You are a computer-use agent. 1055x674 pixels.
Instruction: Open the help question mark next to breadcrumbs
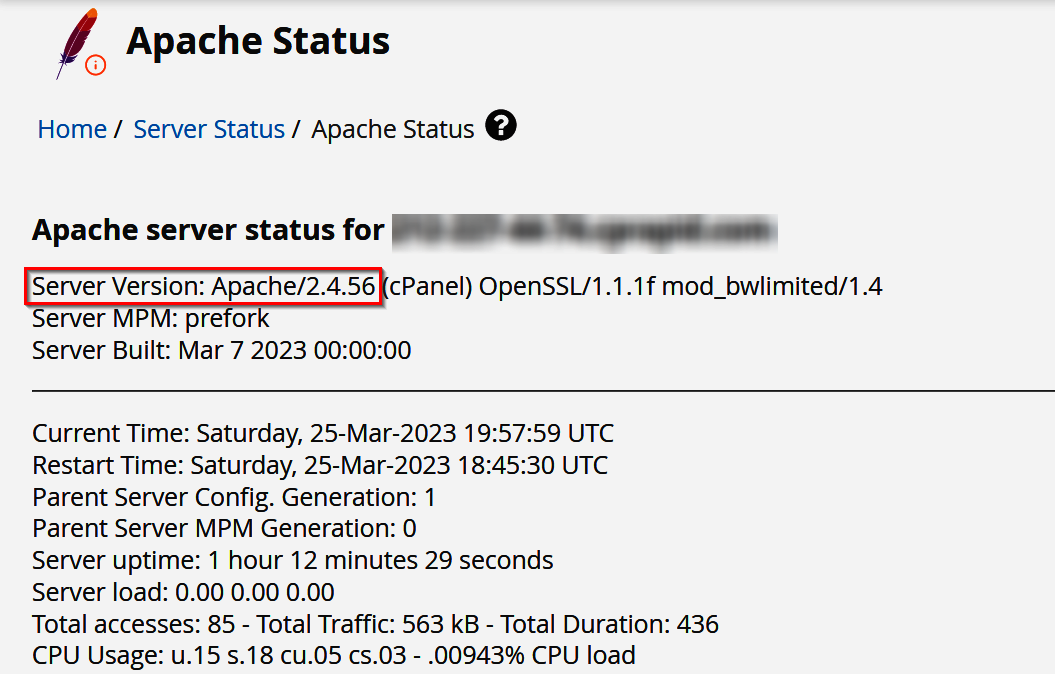[501, 125]
